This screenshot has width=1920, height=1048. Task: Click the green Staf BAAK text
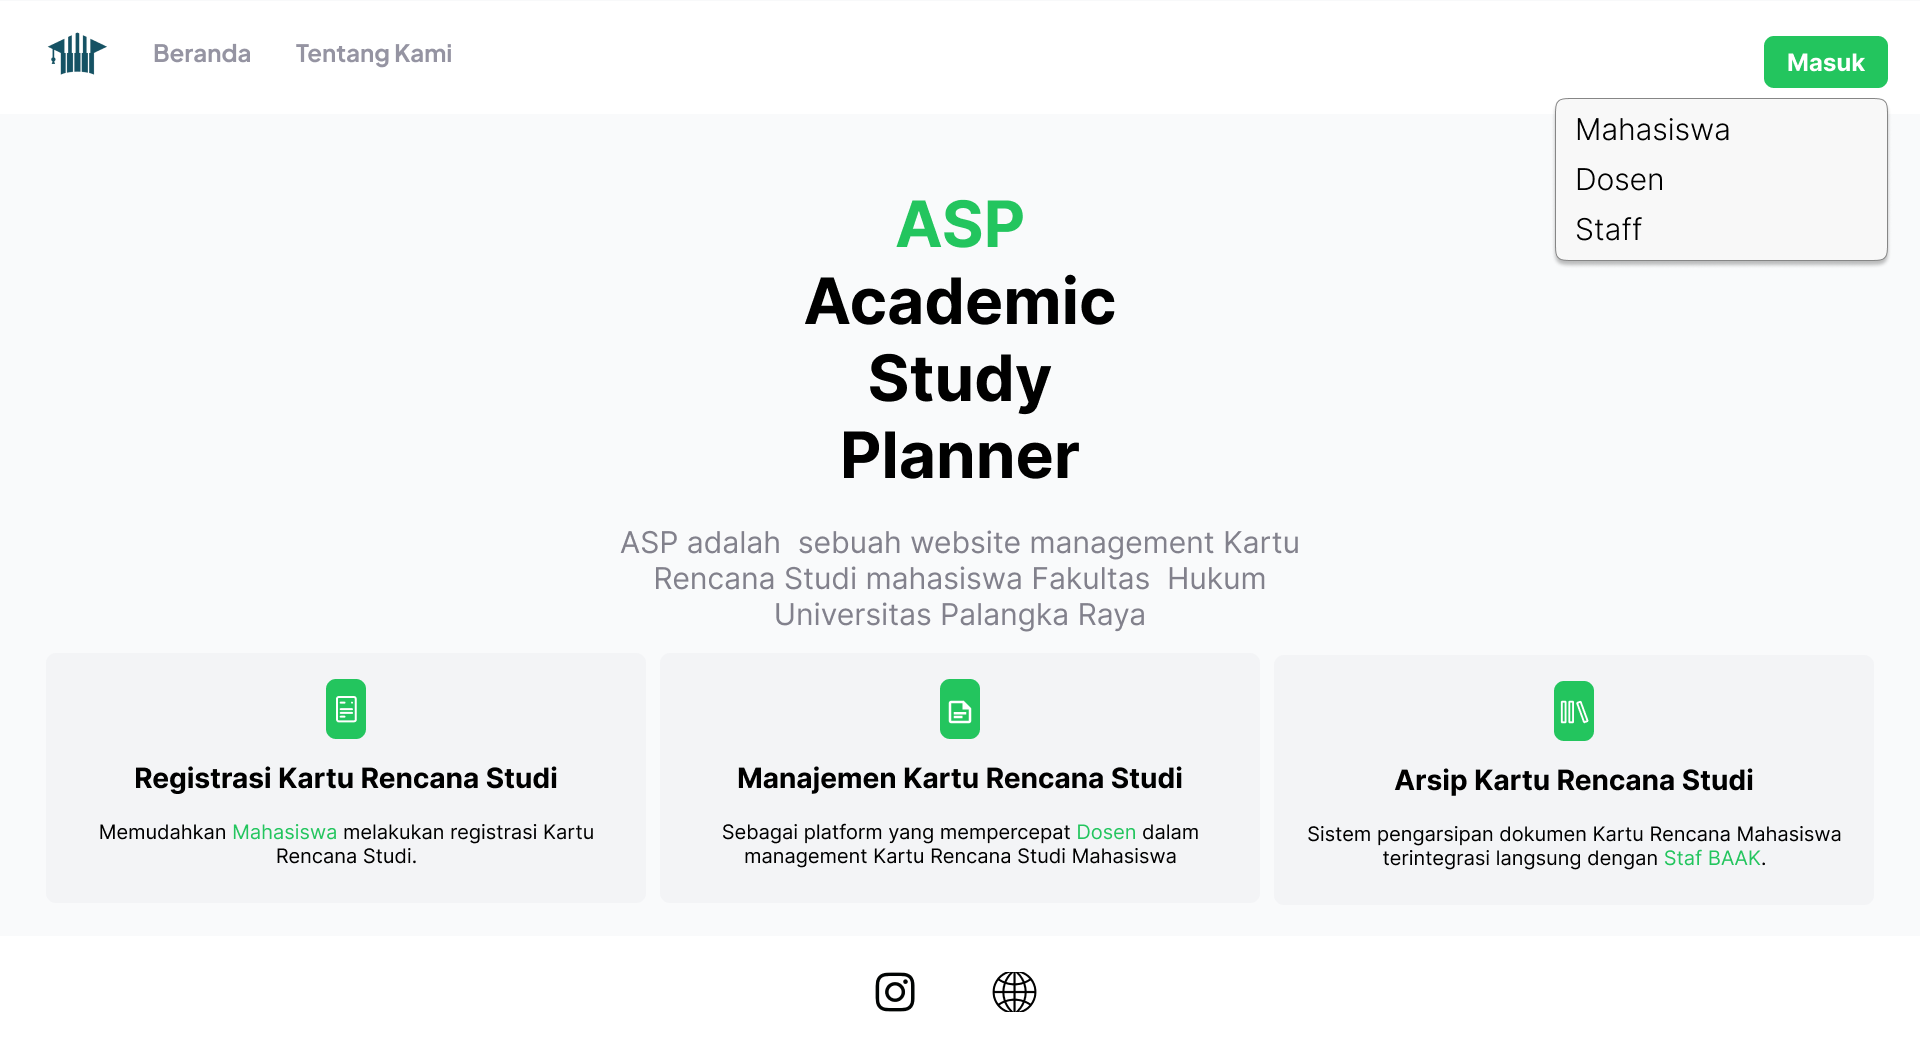1711,858
